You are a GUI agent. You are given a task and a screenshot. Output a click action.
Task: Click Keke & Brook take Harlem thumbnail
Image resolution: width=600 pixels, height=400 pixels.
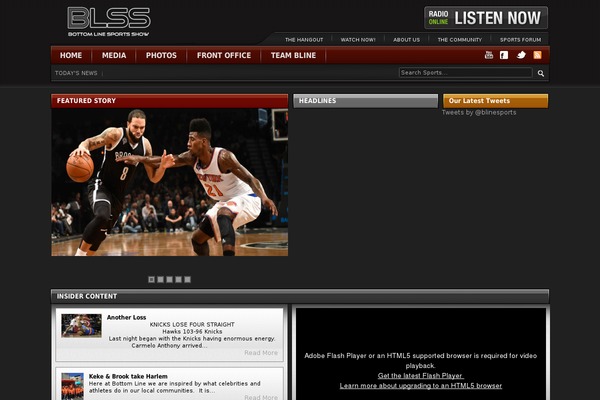72,386
